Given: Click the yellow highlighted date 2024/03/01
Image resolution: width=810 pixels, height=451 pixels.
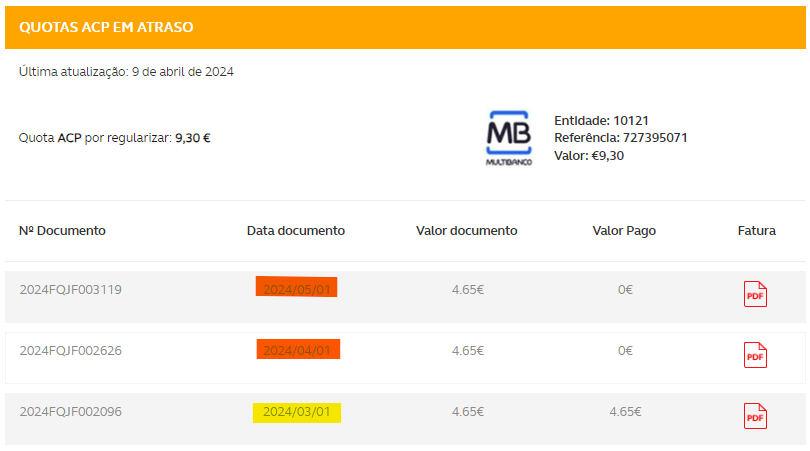Looking at the screenshot, I should coord(297,412).
